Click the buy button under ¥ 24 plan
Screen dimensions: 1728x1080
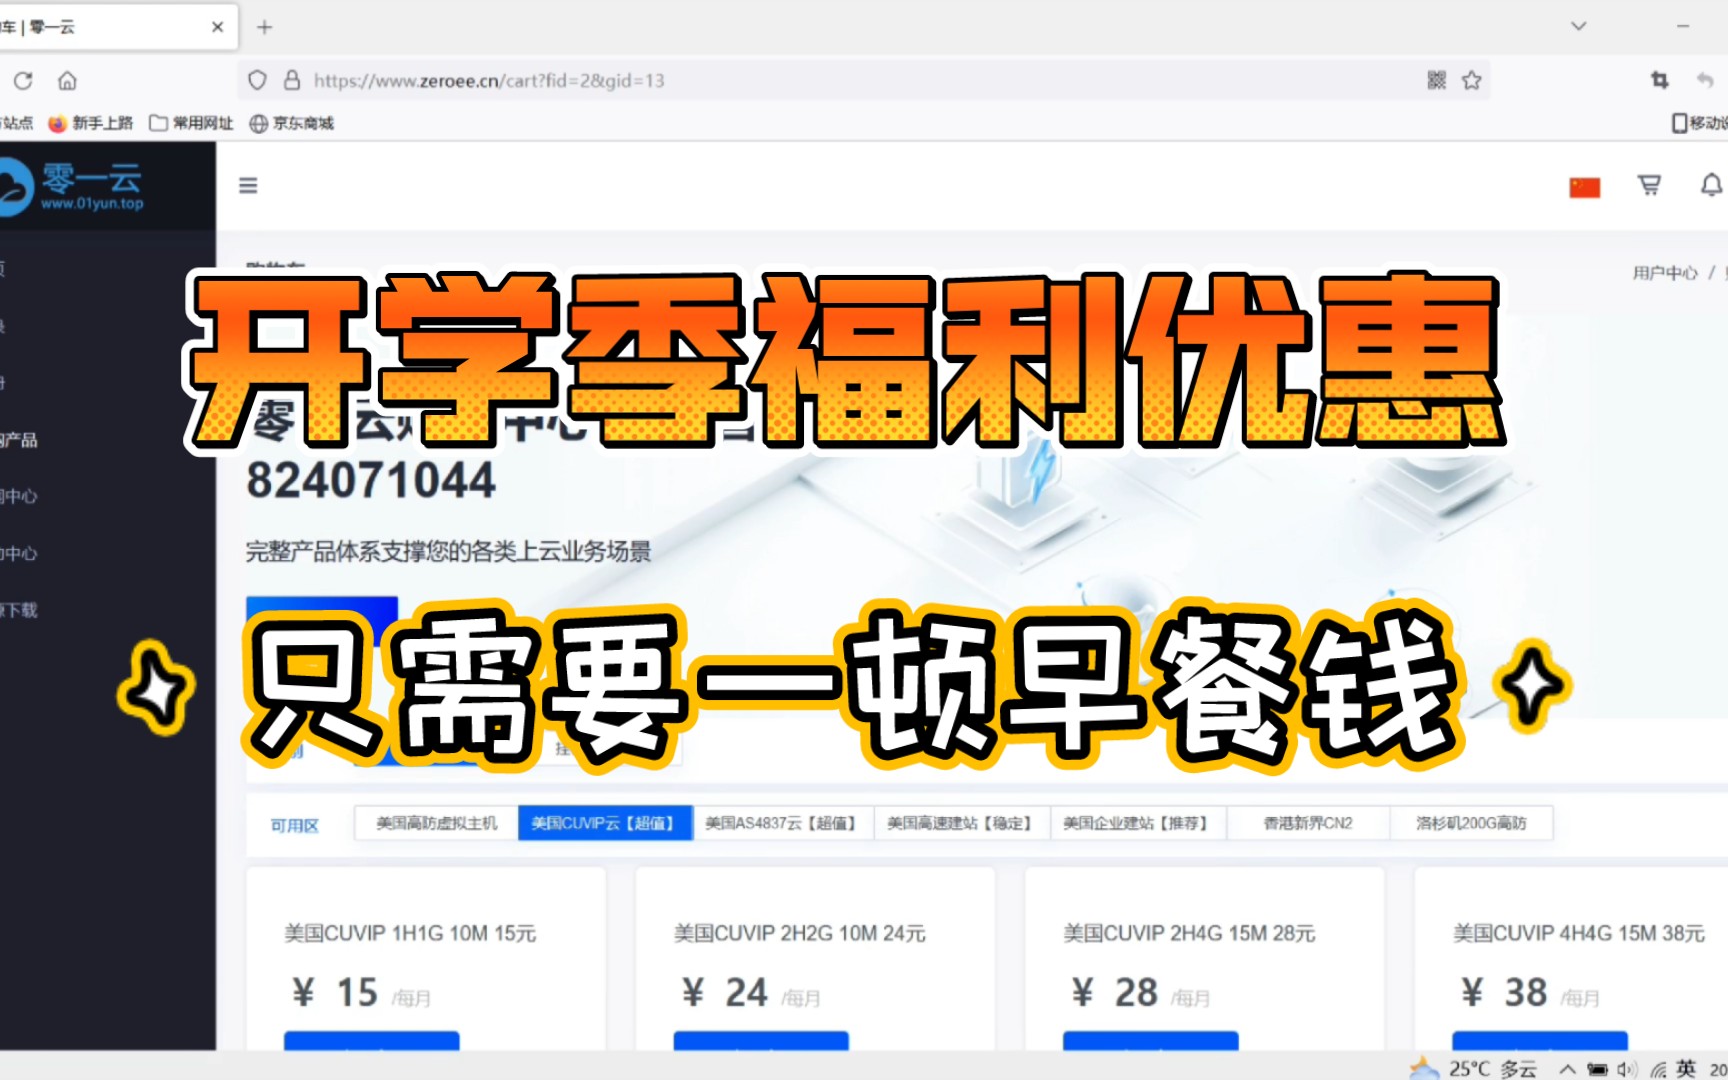point(761,1041)
